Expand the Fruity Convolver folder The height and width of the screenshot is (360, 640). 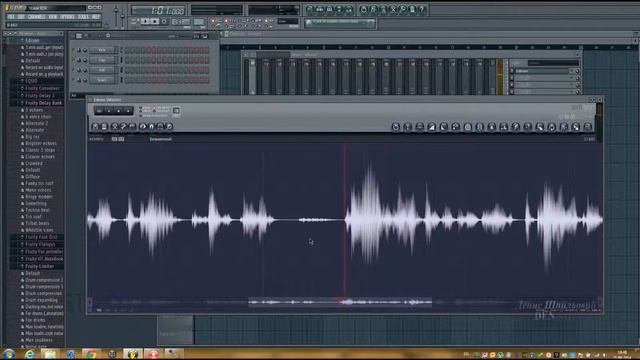(x=42, y=88)
